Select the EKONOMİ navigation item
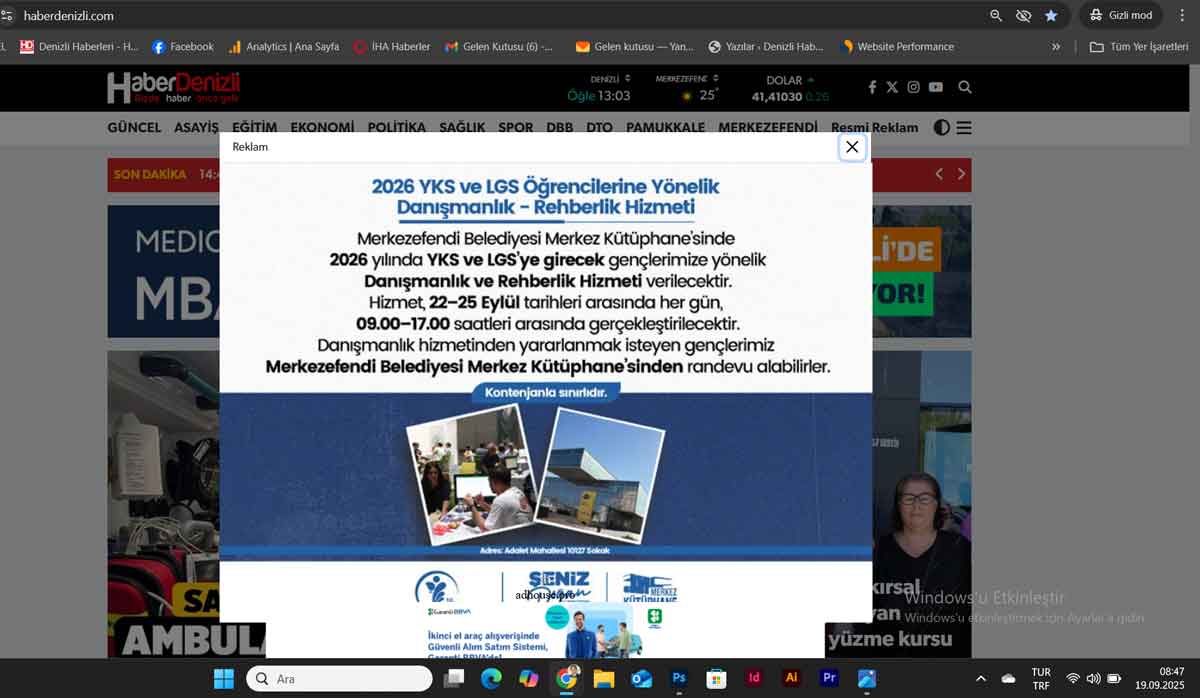Screen dimensions: 1200x698 322,127
